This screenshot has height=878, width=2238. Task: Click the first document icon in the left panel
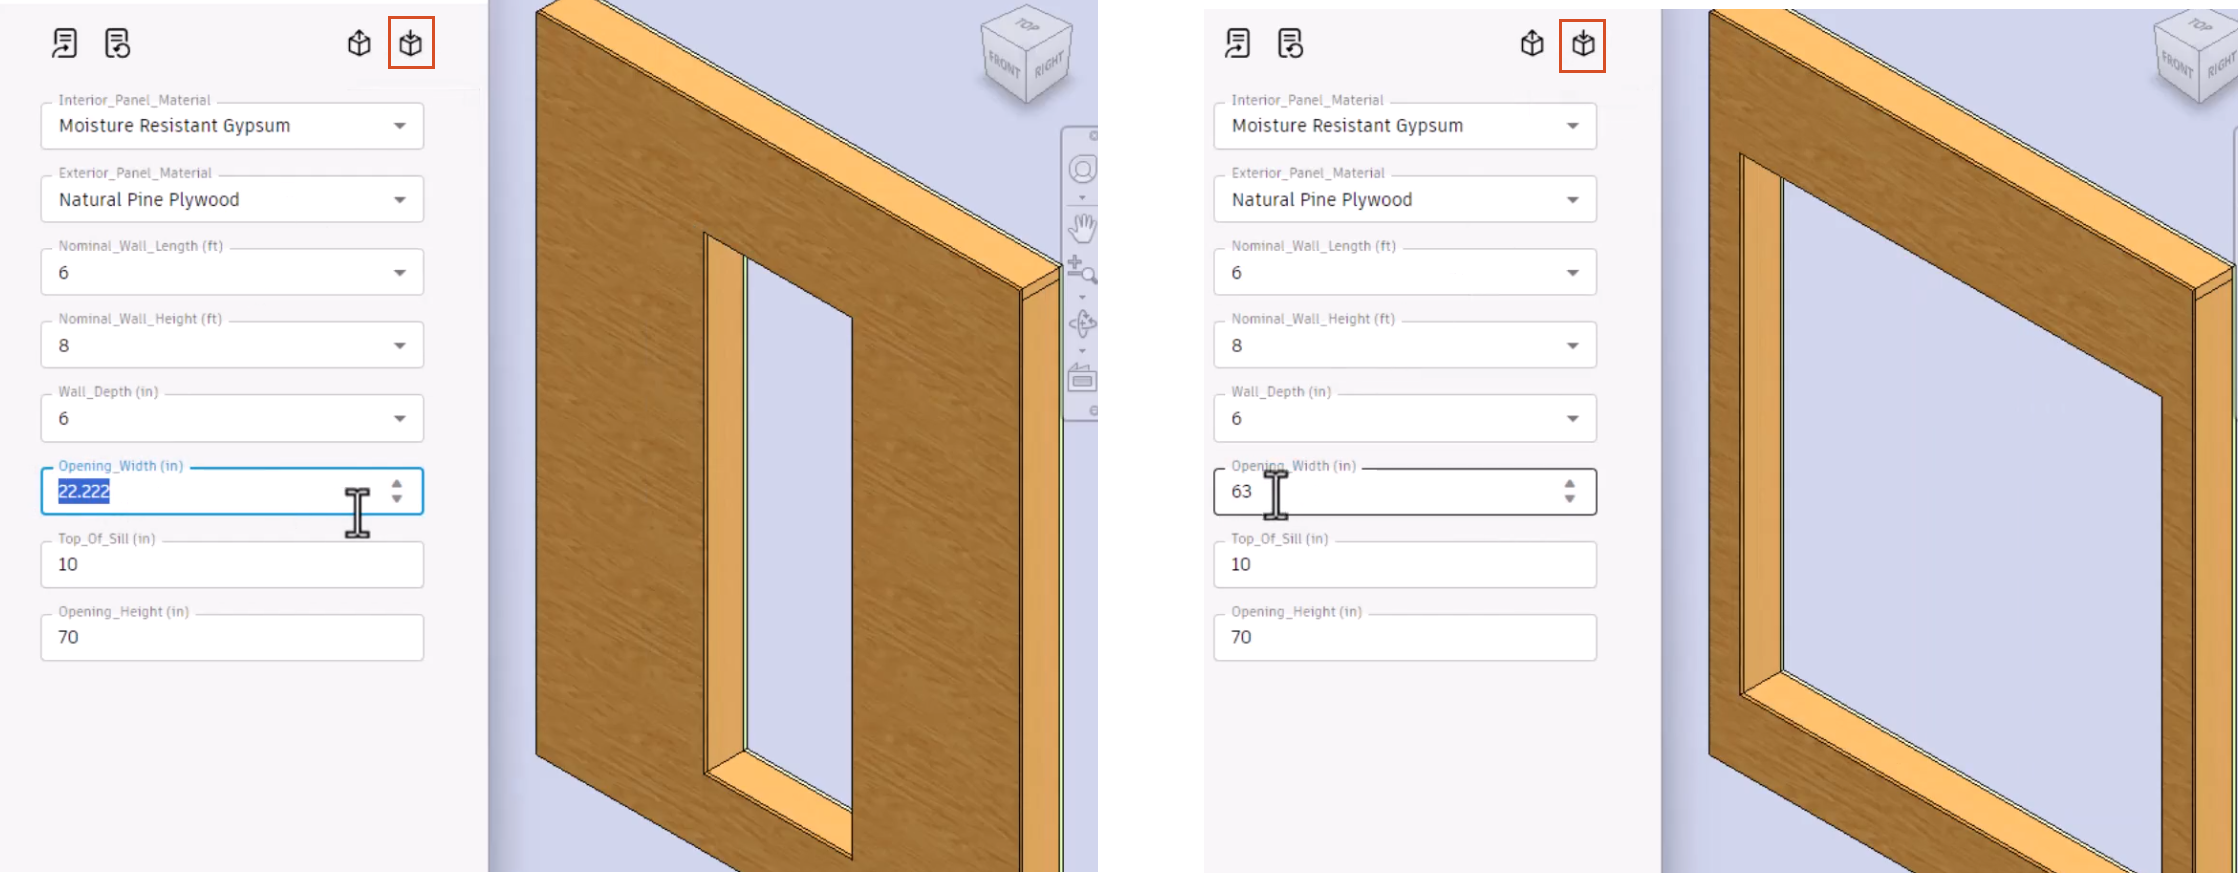pyautogui.click(x=65, y=43)
